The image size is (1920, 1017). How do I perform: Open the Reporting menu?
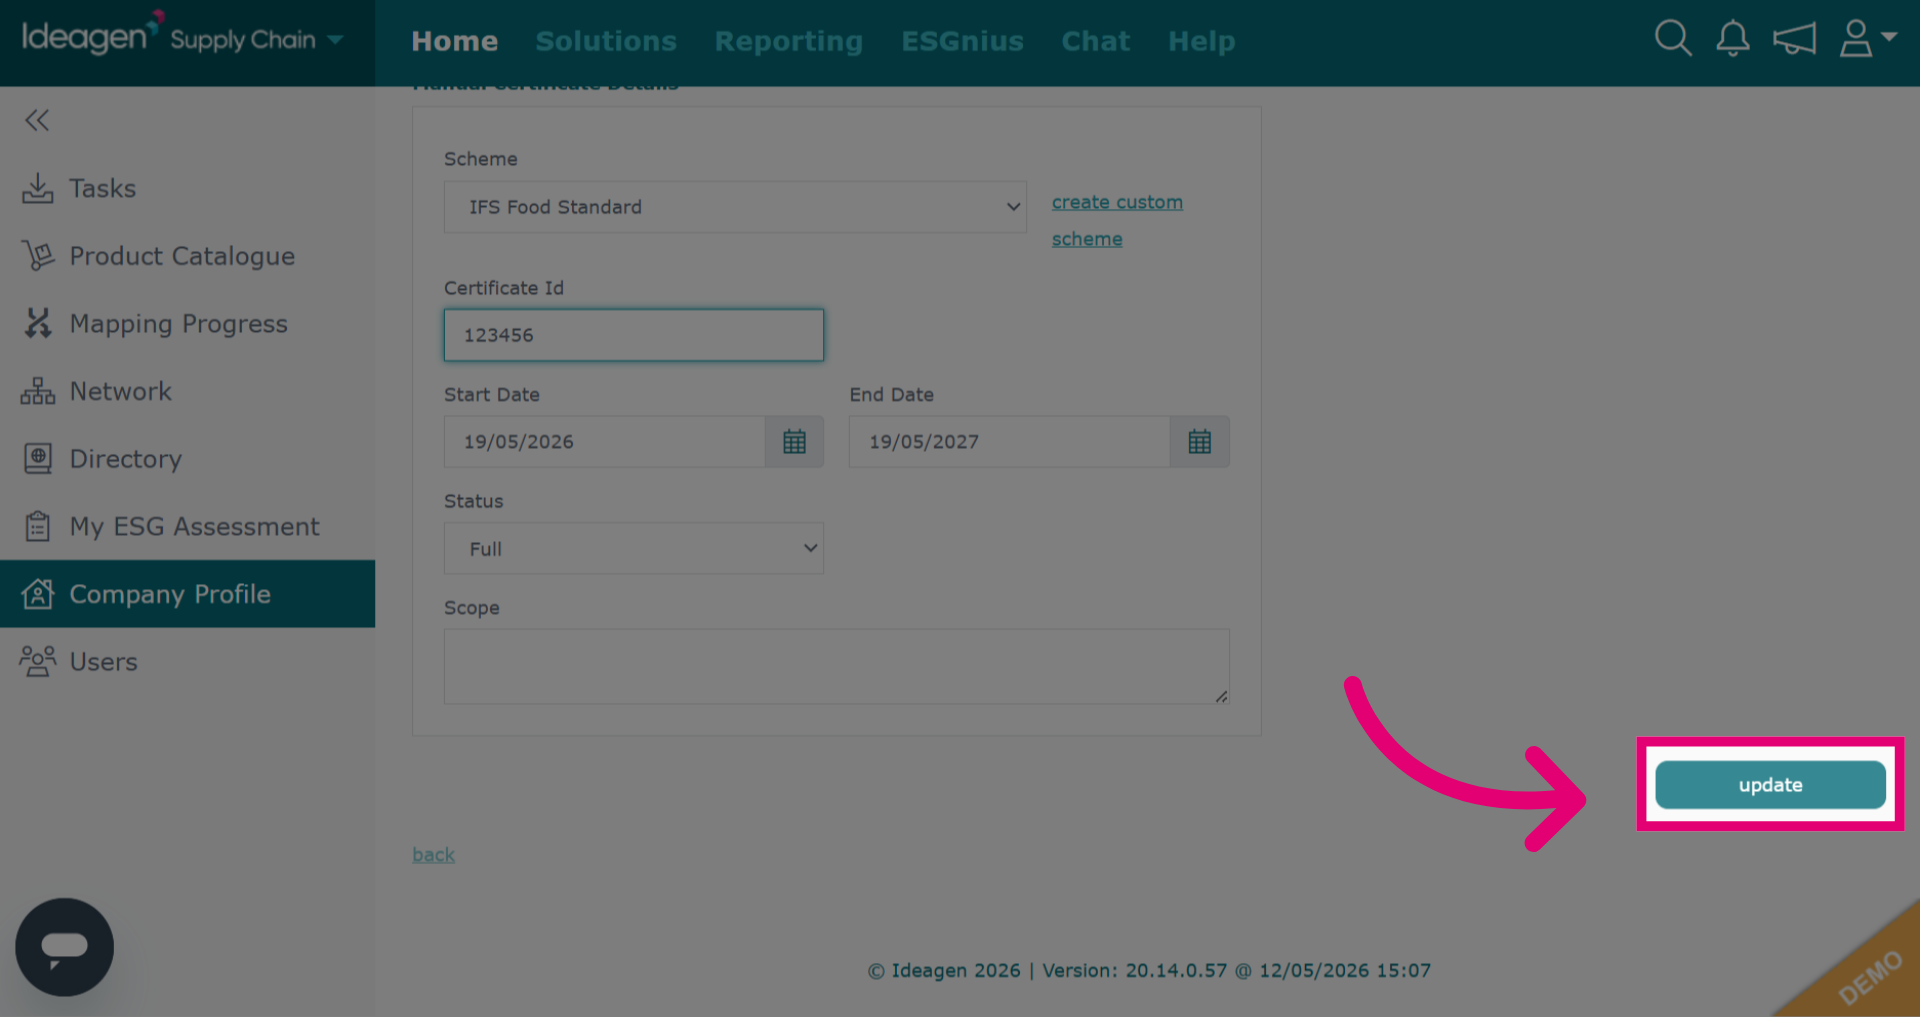789,41
